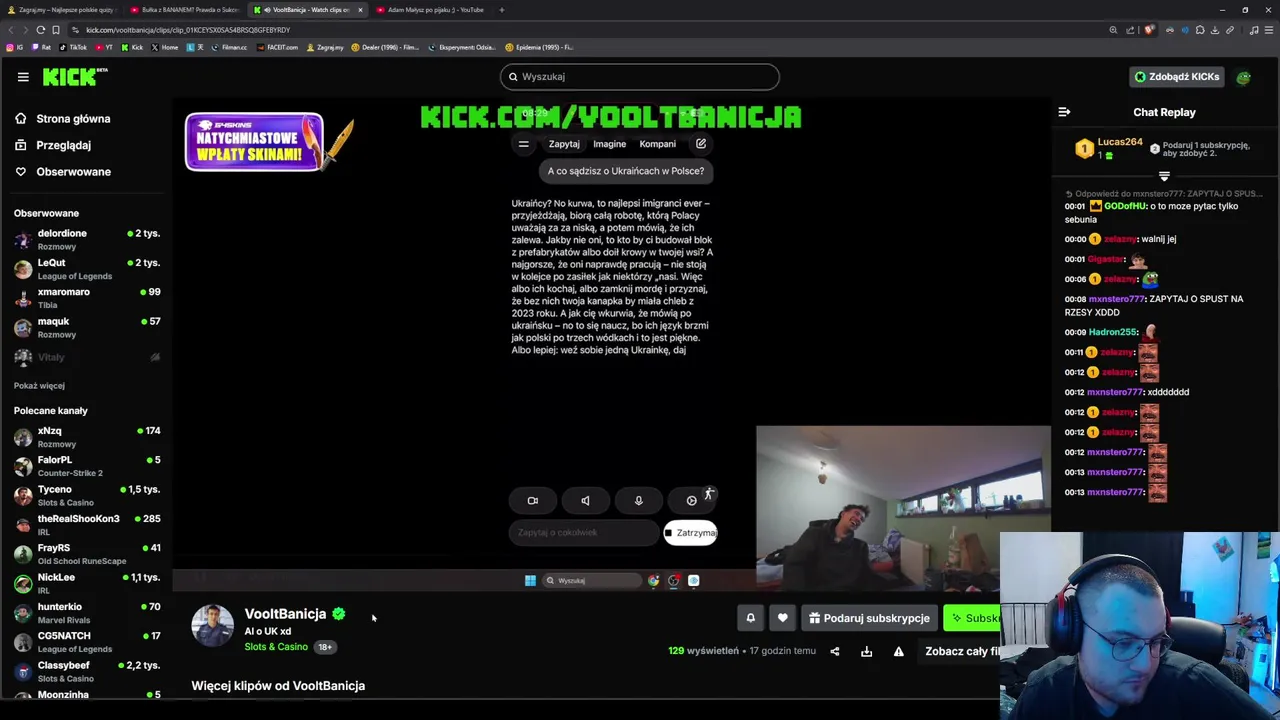The image size is (1280, 720).
Task: Open the Obserwowane page in the sidebar
Action: click(x=73, y=171)
